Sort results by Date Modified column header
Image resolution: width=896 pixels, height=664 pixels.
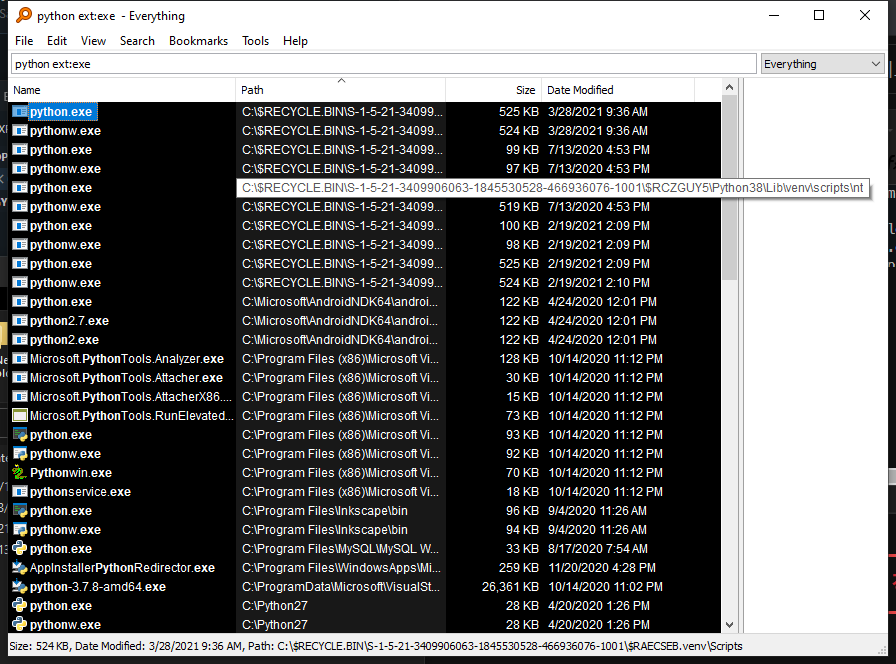(x=618, y=90)
